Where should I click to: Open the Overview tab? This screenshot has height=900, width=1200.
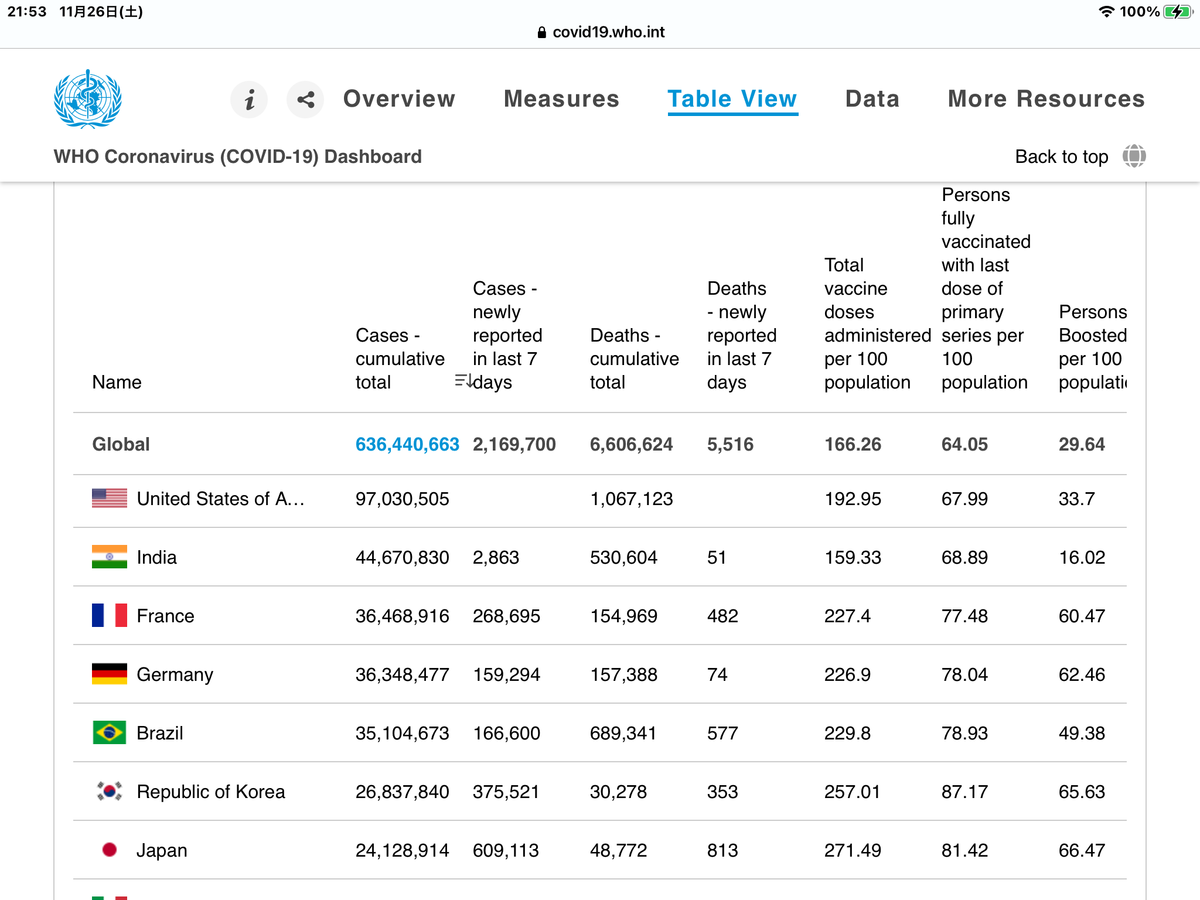coord(399,99)
